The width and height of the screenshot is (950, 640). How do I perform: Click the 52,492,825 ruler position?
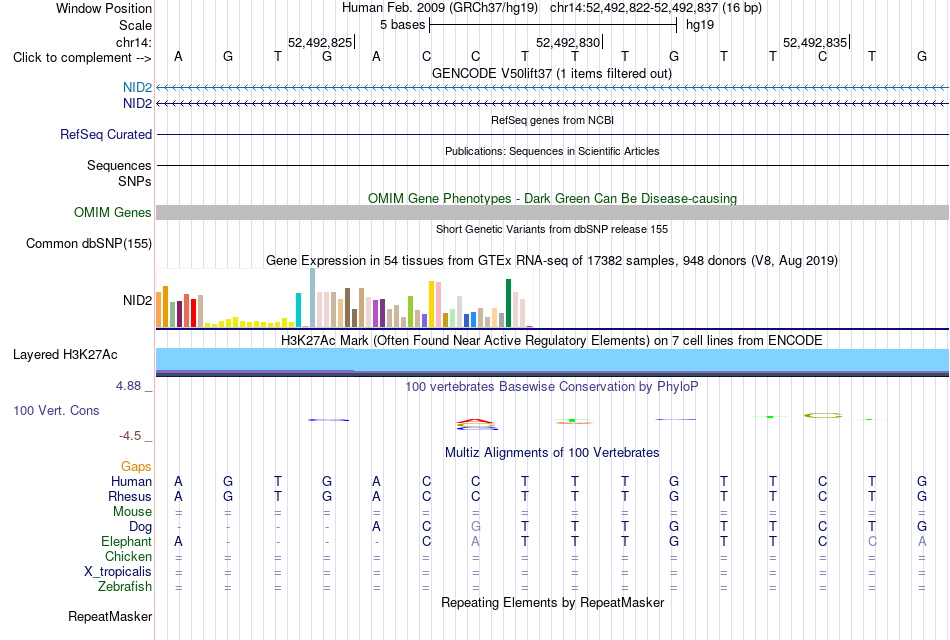coord(320,42)
